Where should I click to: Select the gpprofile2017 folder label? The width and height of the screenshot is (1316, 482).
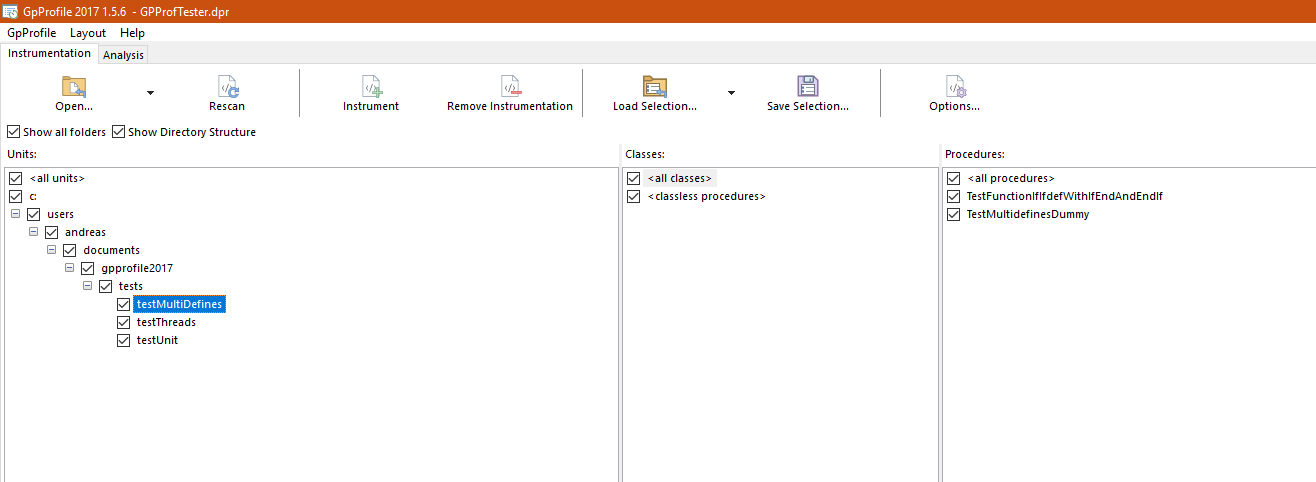137,268
